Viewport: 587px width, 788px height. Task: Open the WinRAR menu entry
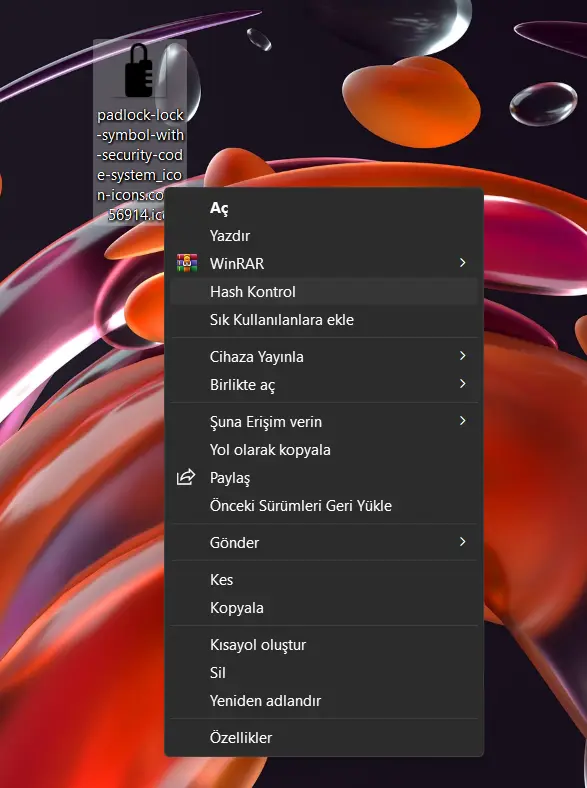tap(324, 263)
